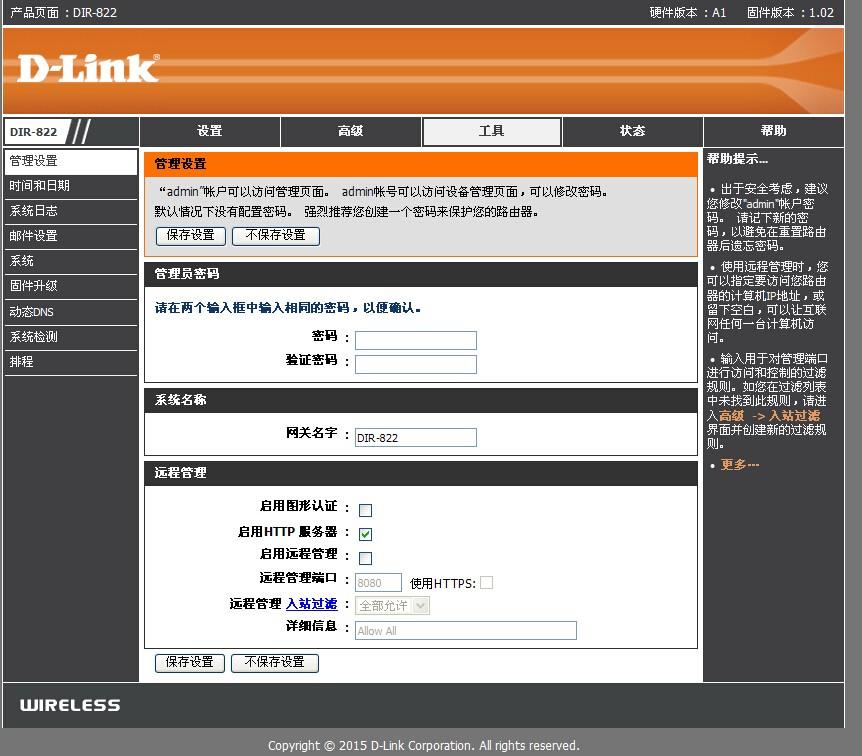Go to 邮件设置 sidebar page

70,236
